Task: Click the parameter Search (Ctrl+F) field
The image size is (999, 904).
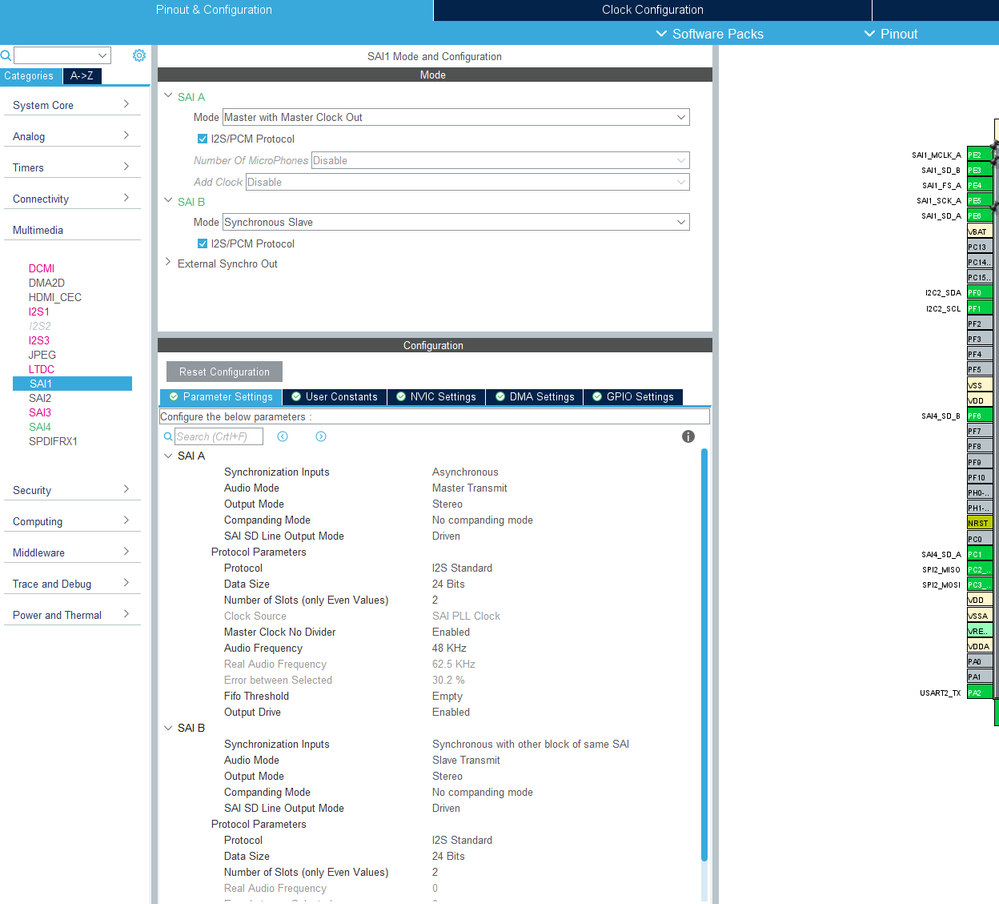Action: pos(219,436)
